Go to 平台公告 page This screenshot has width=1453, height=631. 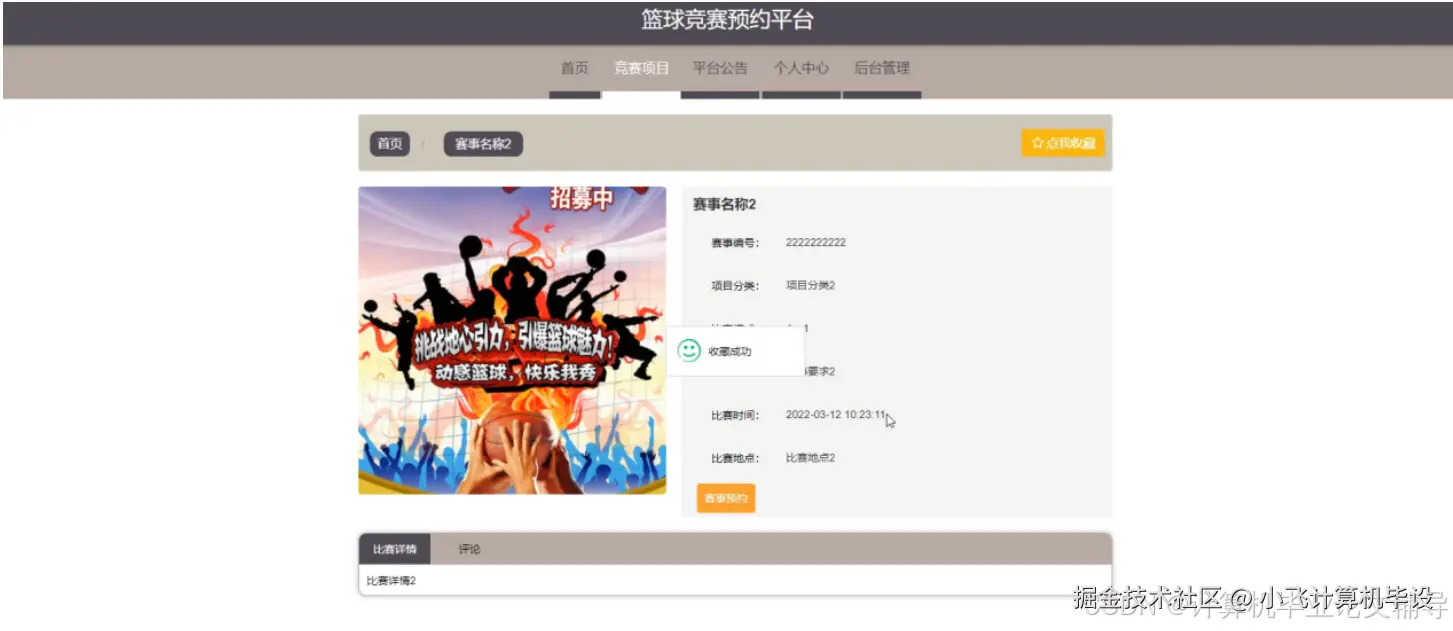pos(720,68)
